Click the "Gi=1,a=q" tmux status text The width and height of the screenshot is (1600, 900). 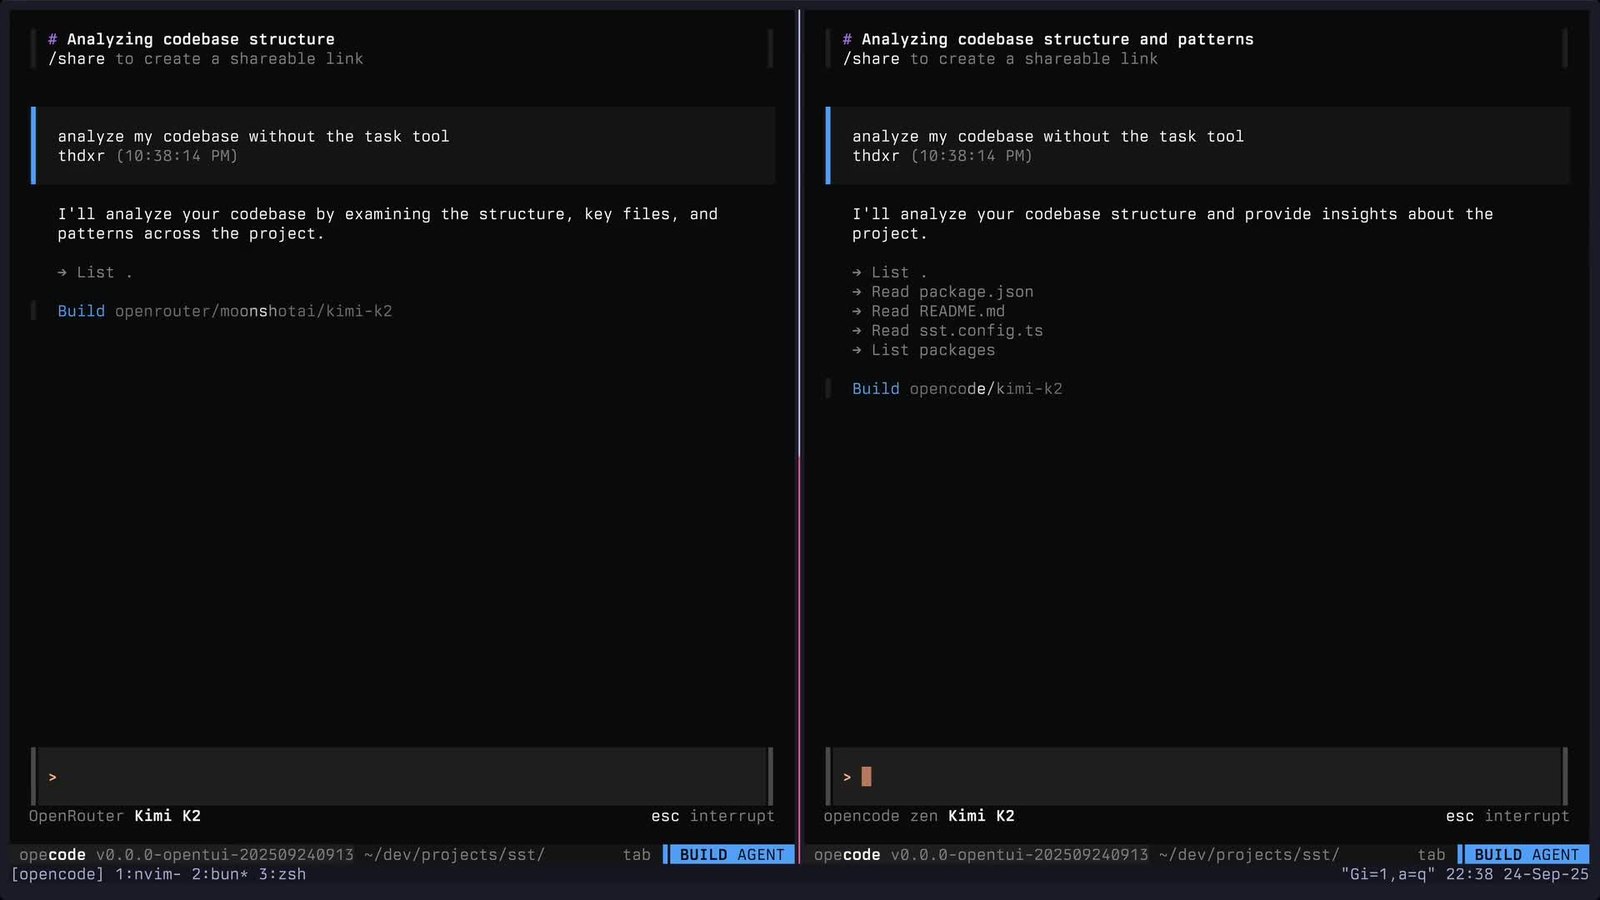1388,874
